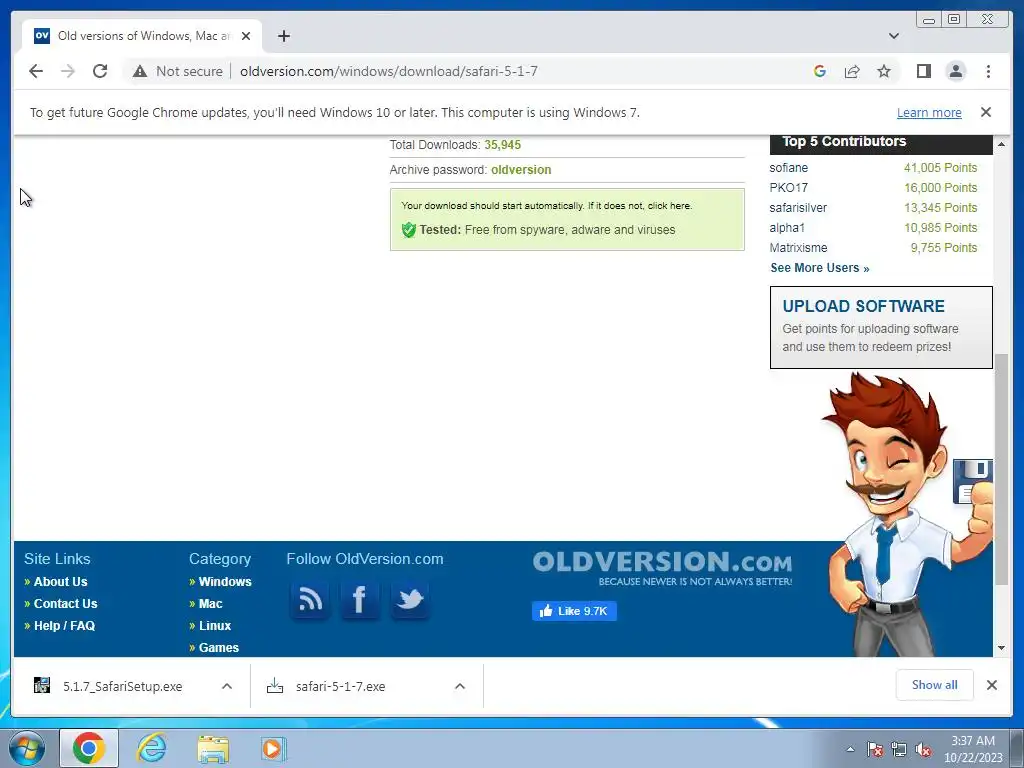Close the downloads bar
Image resolution: width=1024 pixels, height=768 pixels.
point(991,685)
